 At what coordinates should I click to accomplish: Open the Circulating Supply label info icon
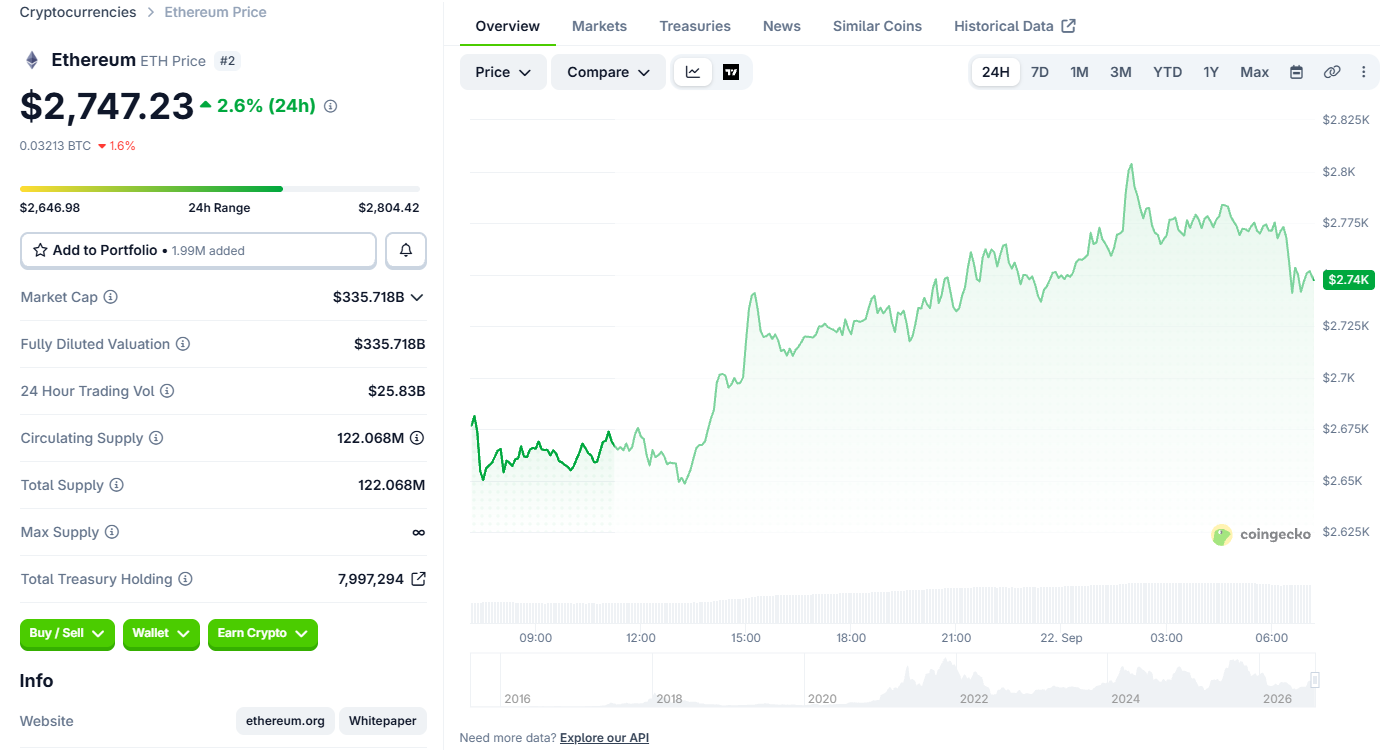point(156,438)
